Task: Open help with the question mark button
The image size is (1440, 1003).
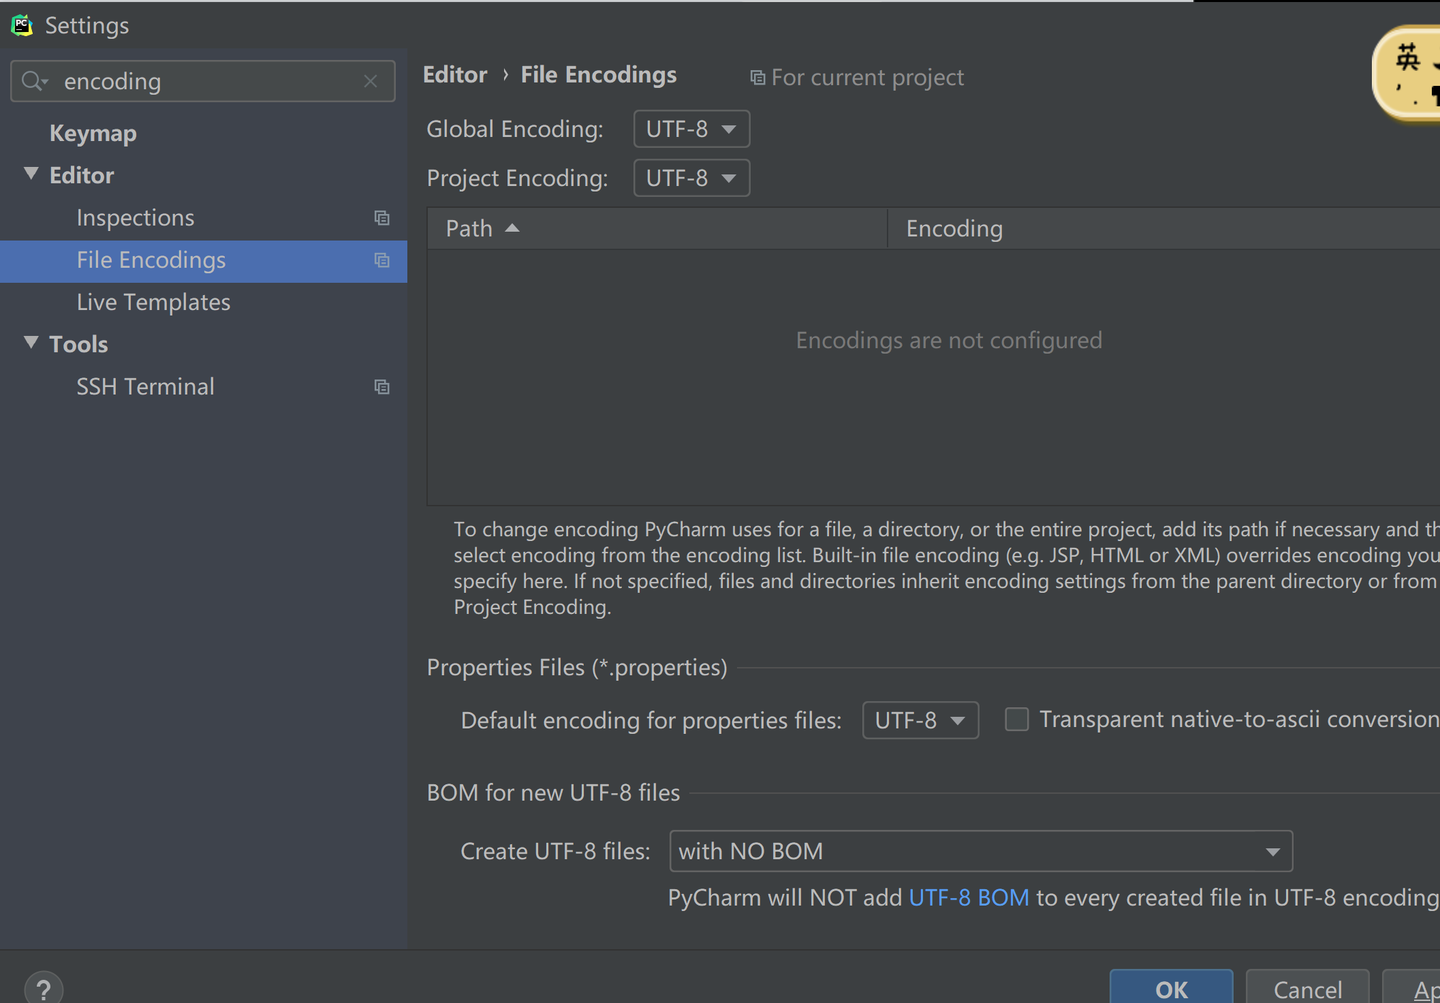Action: click(x=43, y=989)
